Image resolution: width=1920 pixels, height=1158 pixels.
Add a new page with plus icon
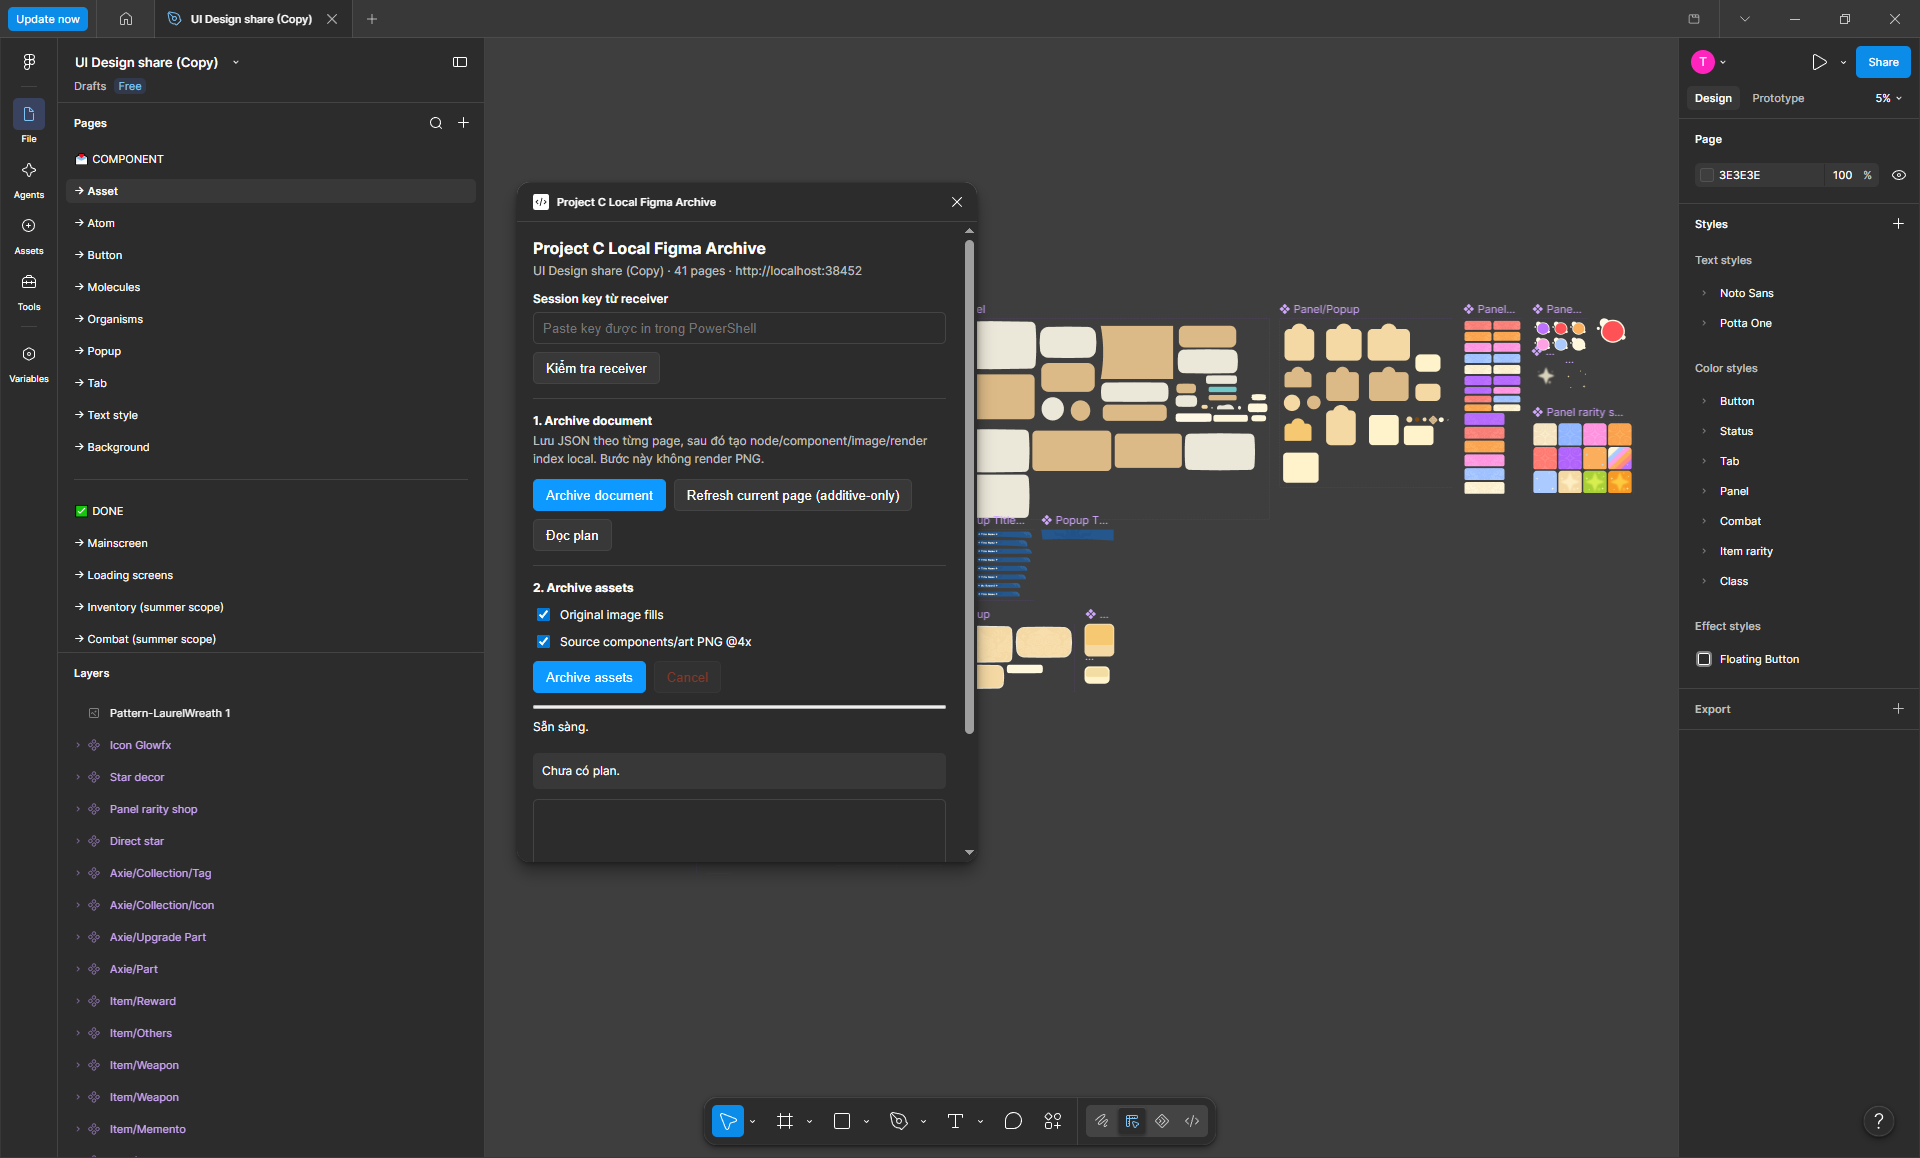464,123
